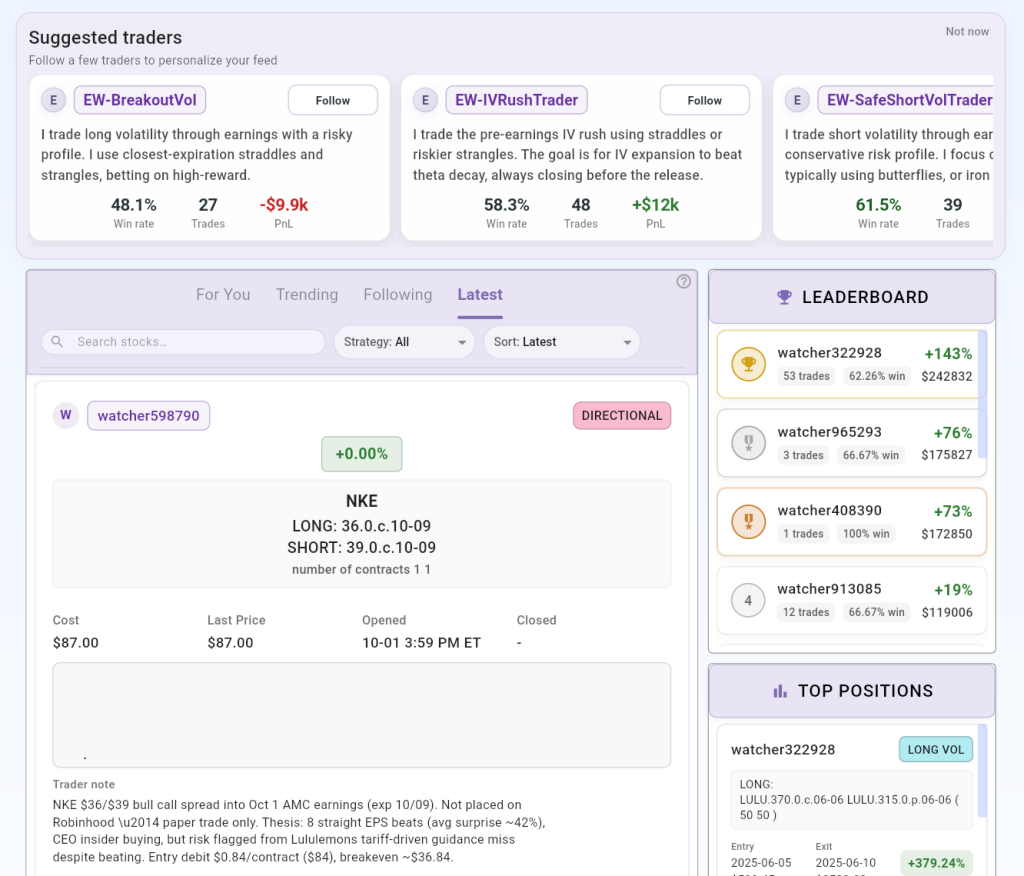
Task: Click the Leaderboard trophy icon
Action: [784, 297]
